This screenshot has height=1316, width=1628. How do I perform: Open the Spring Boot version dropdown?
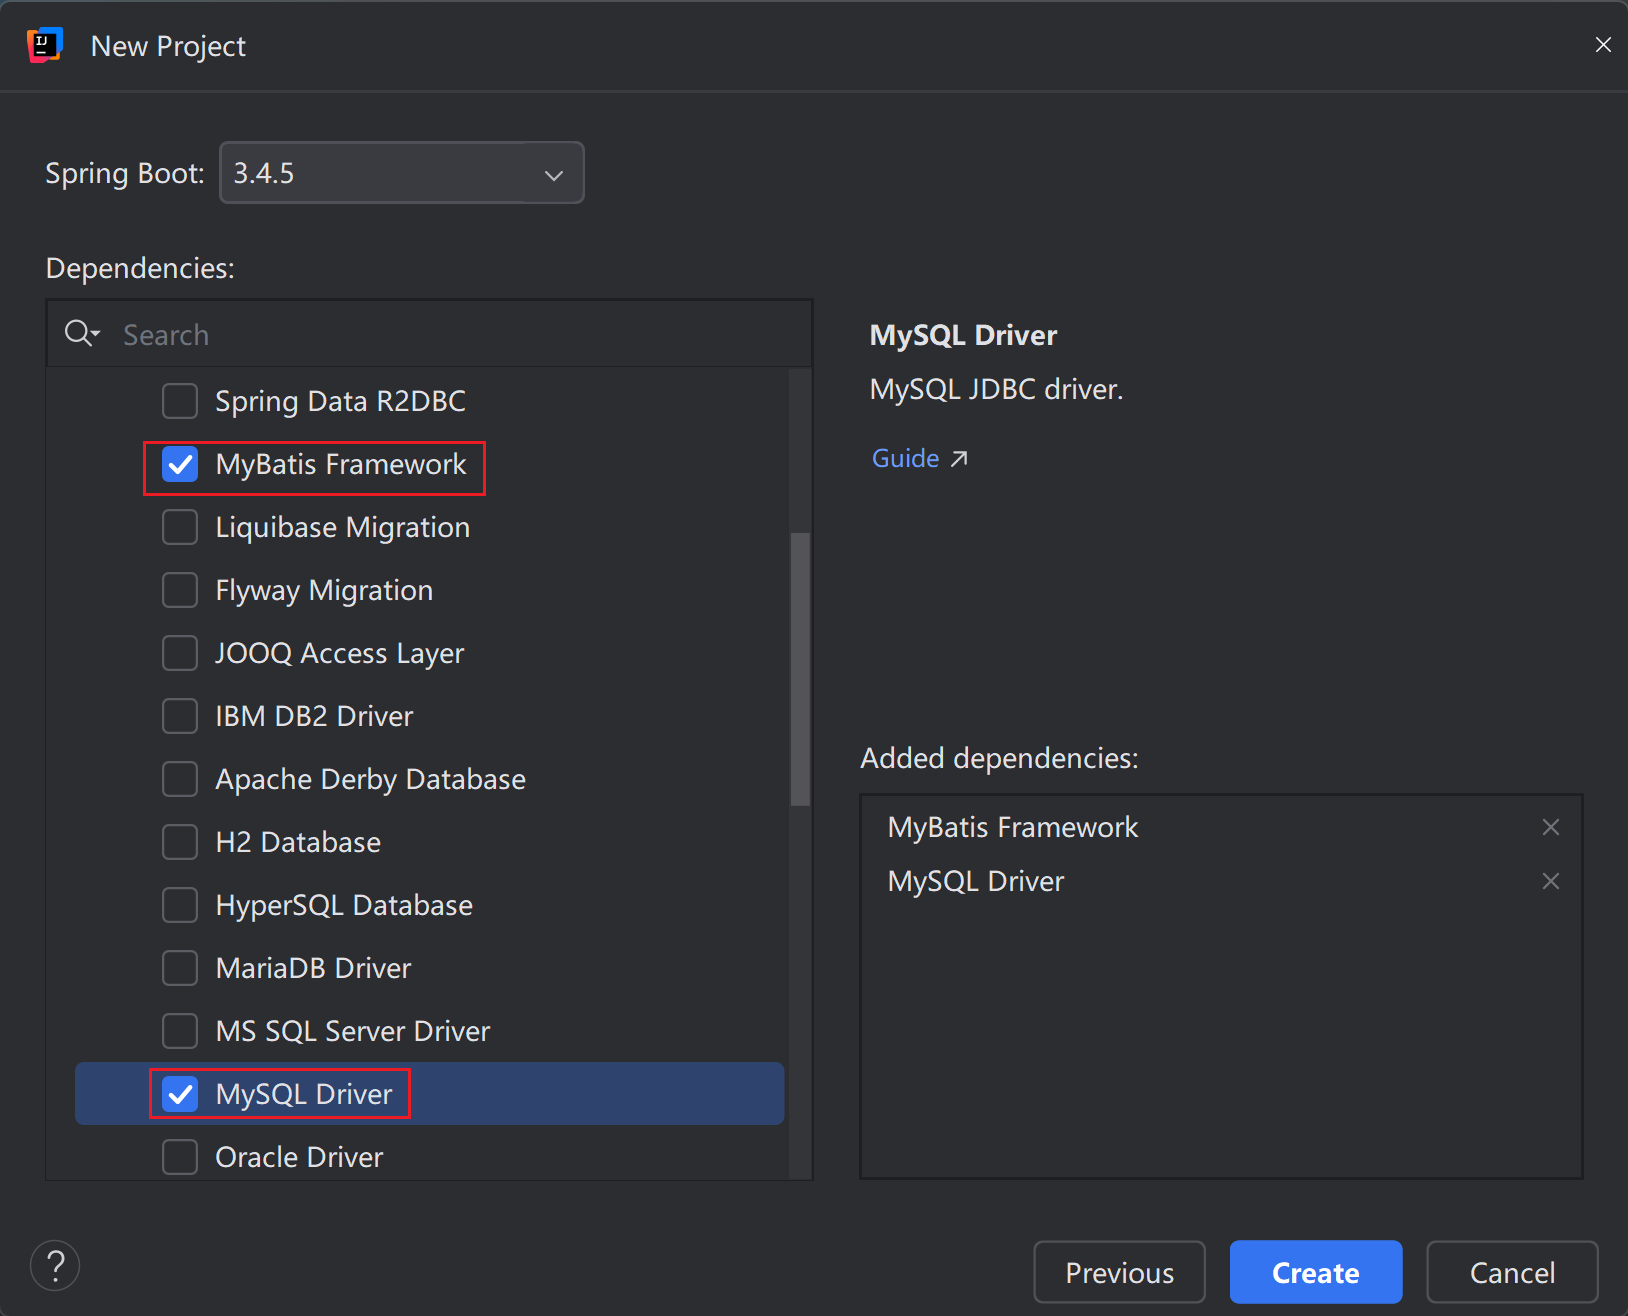401,173
